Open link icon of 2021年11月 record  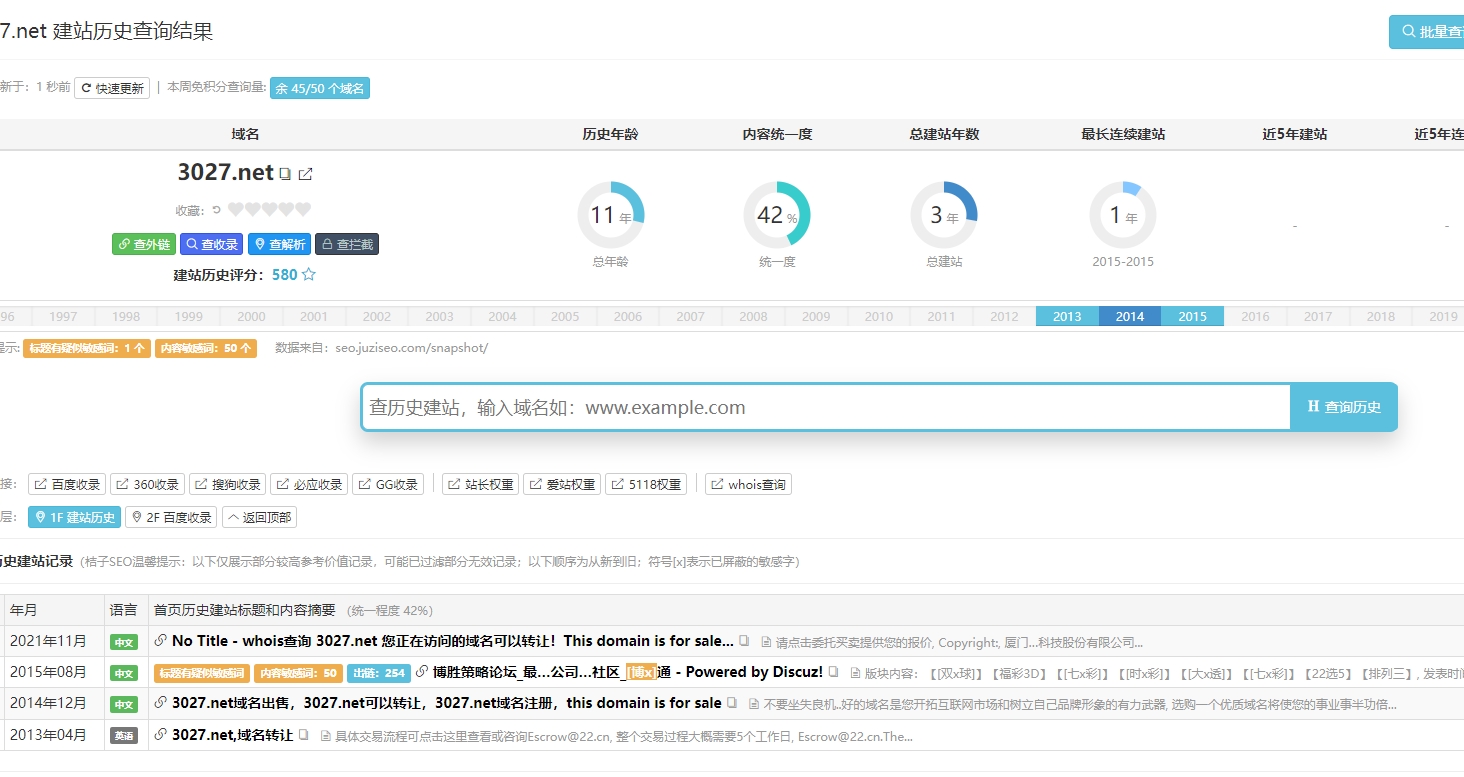point(160,641)
